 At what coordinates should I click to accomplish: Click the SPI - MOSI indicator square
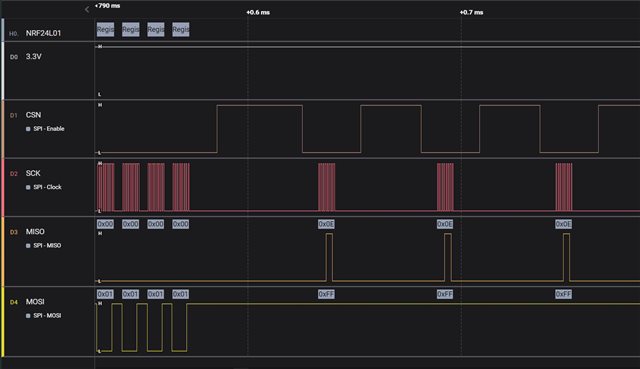click(28, 316)
